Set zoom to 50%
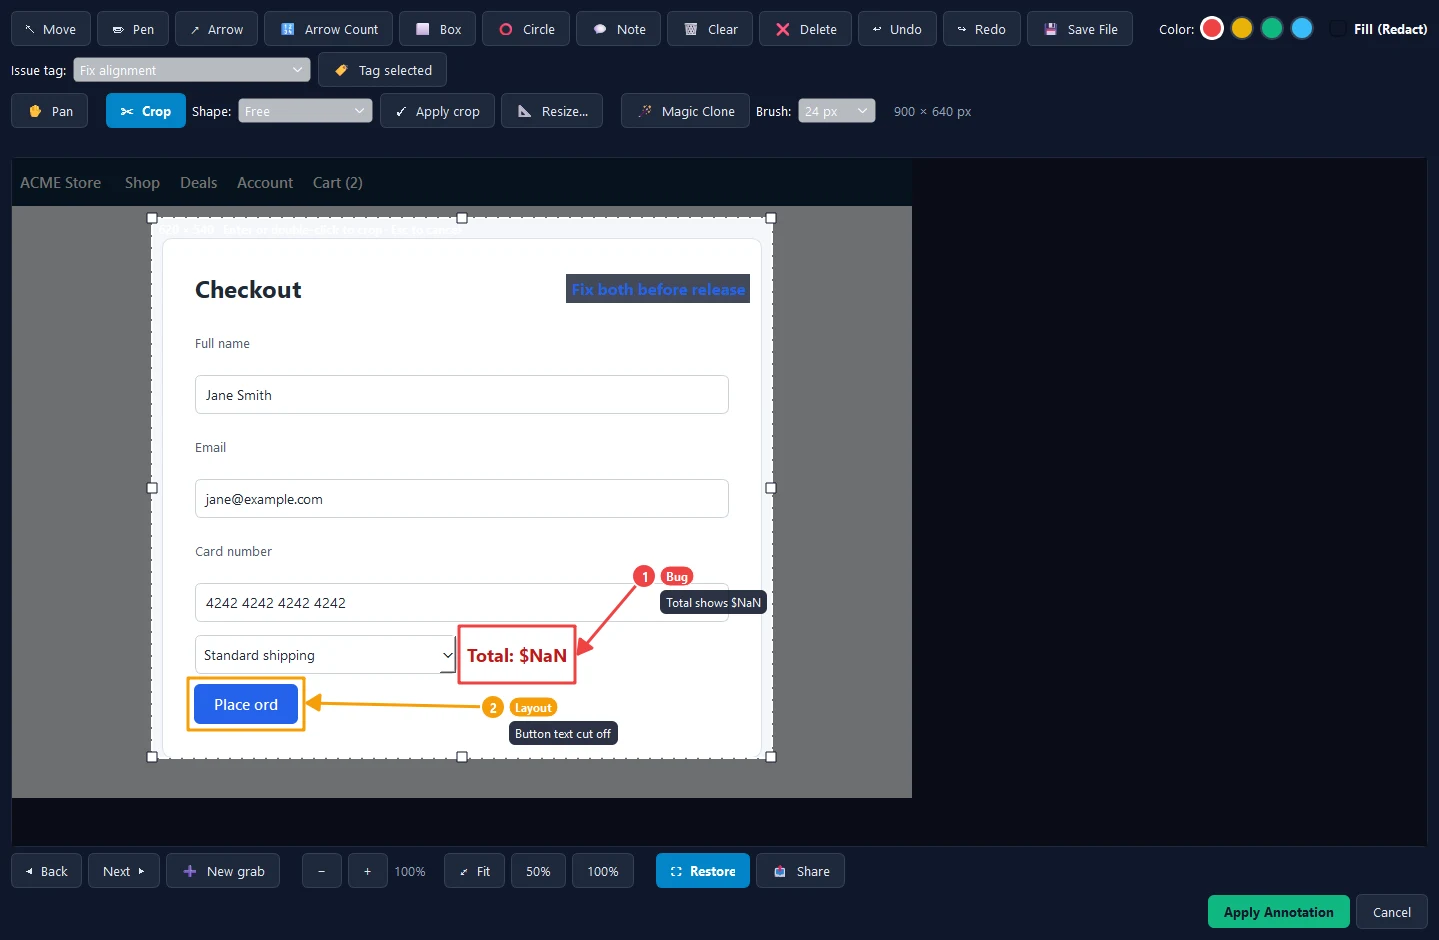The width and height of the screenshot is (1439, 940). pos(538,871)
